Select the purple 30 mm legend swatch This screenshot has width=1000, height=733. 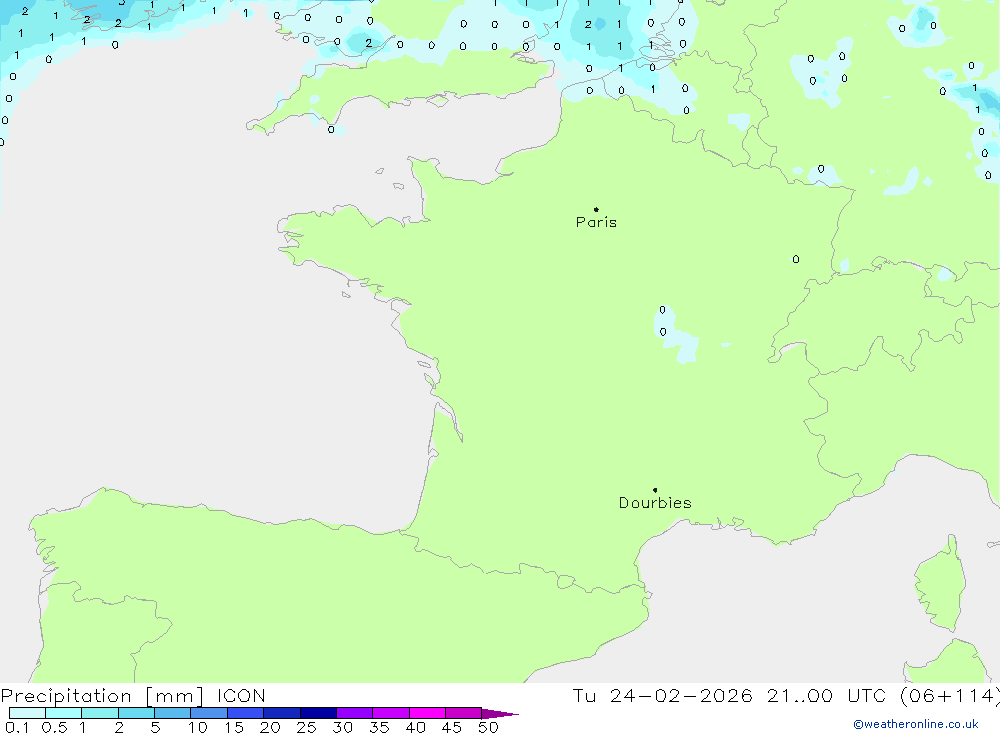tap(354, 714)
